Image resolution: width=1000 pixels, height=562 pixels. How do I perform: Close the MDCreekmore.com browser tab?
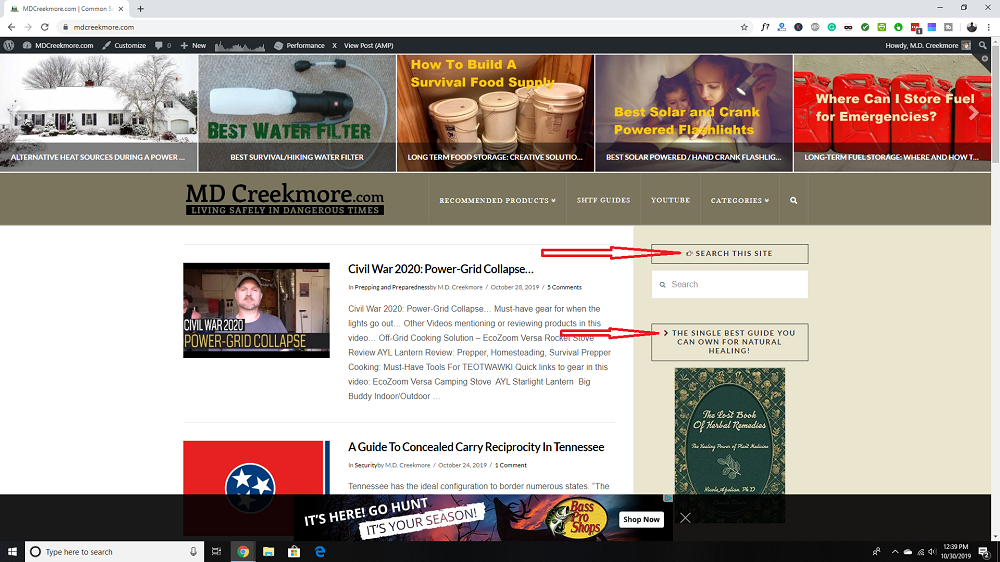click(121, 9)
